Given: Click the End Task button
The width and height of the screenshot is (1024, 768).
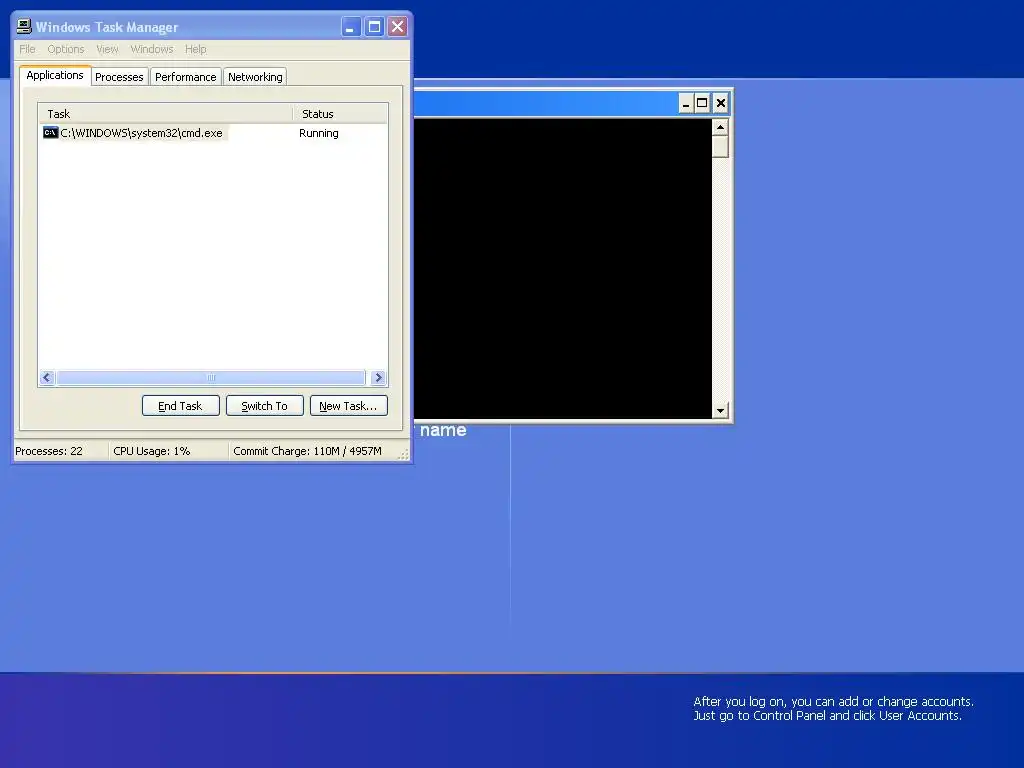Looking at the screenshot, I should click(x=181, y=406).
